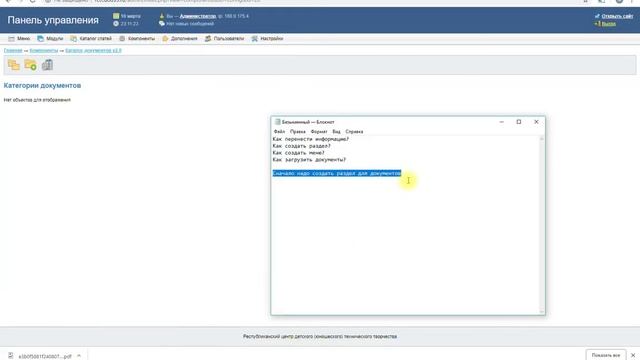Image resolution: width=640 pixels, height=360 pixels.
Task: Click the Notepad title bar document icon
Action: (x=277, y=122)
